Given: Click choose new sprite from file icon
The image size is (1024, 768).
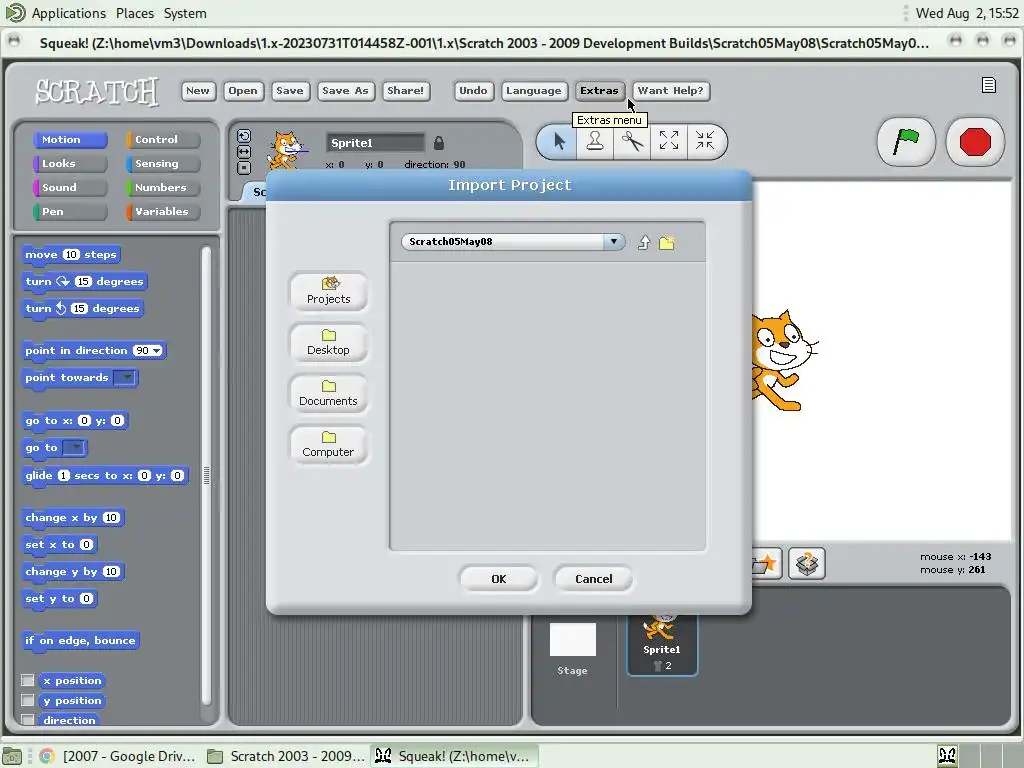Looking at the screenshot, I should click(766, 564).
